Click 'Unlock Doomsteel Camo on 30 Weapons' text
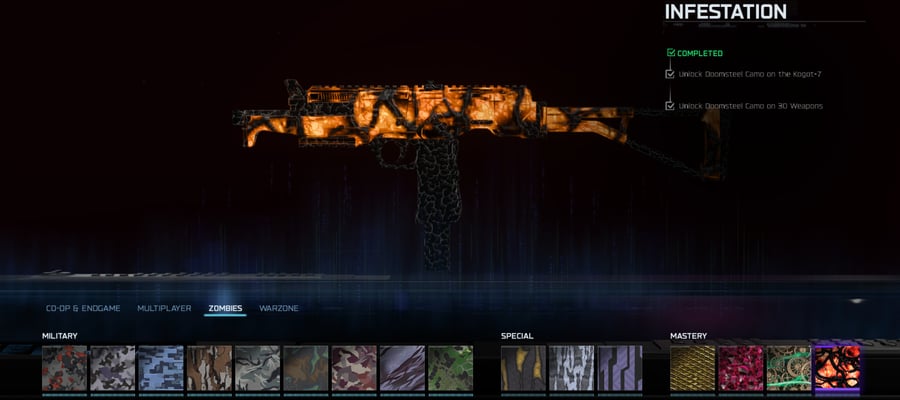This screenshot has width=900, height=400. tap(751, 106)
